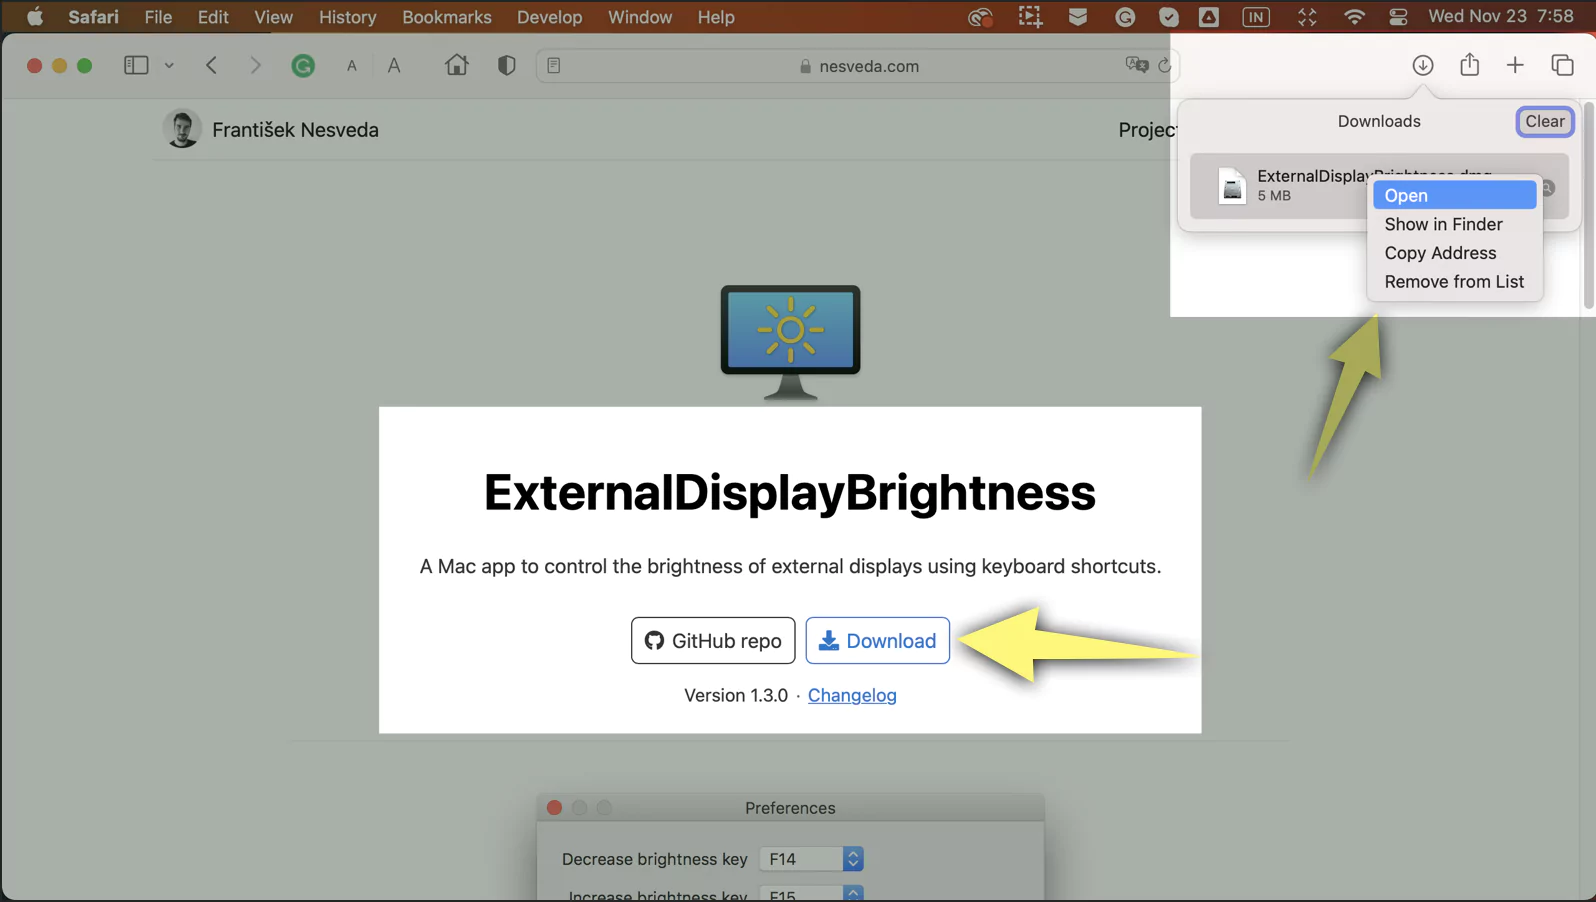Click the Version 1.3.0 text
The image size is (1596, 902).
pos(736,695)
